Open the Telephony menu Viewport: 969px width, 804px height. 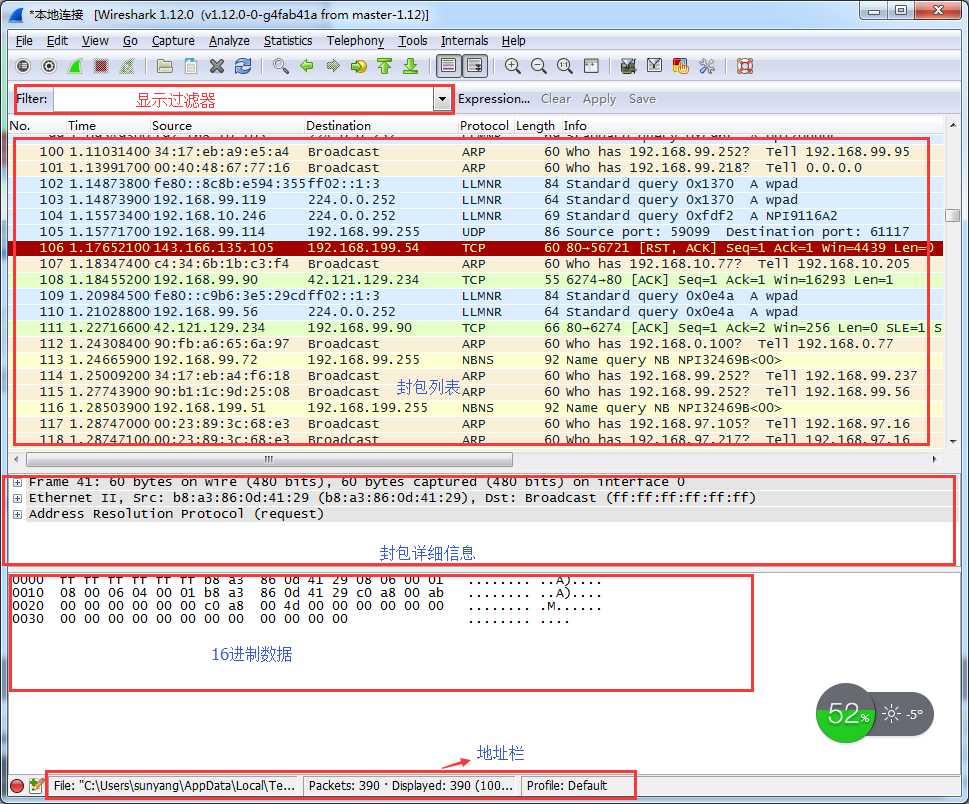coord(355,41)
